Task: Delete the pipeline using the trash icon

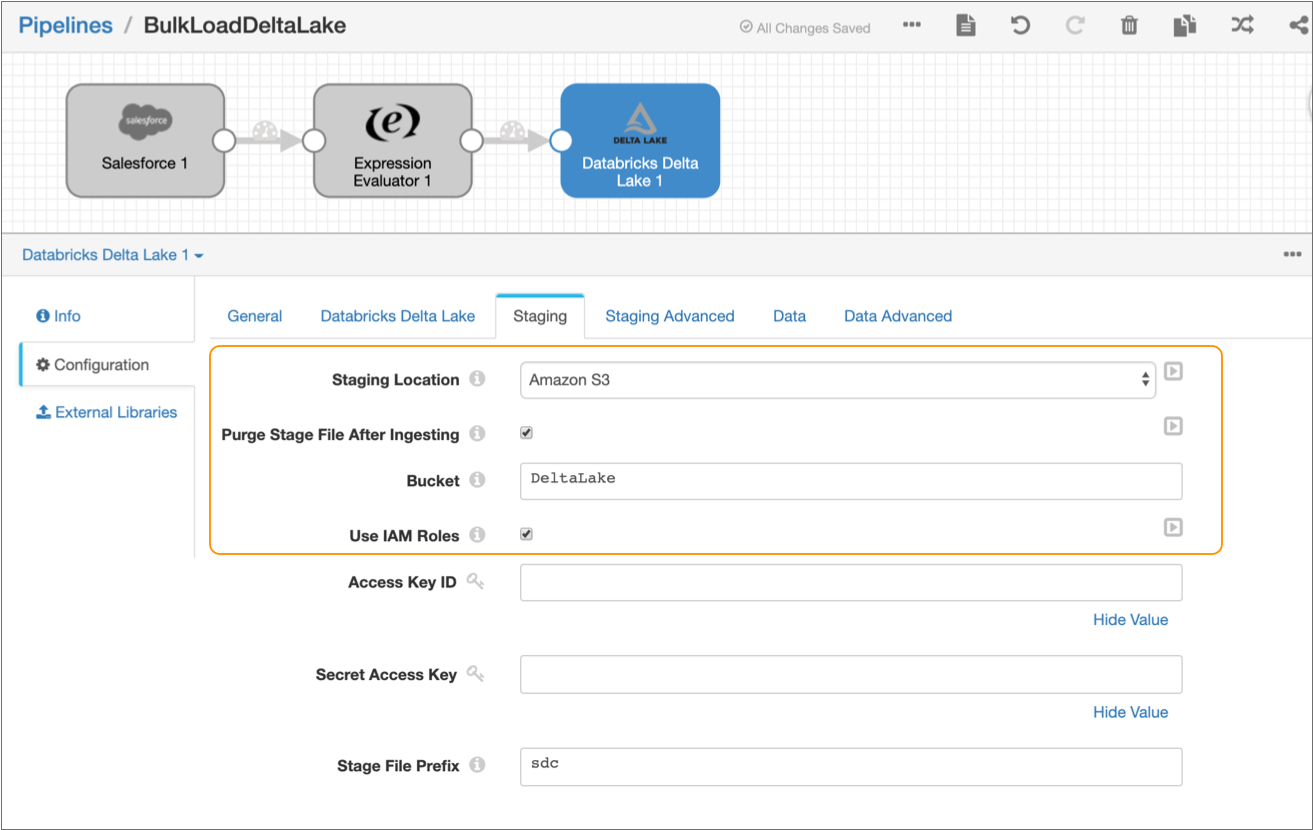Action: coord(1129,25)
